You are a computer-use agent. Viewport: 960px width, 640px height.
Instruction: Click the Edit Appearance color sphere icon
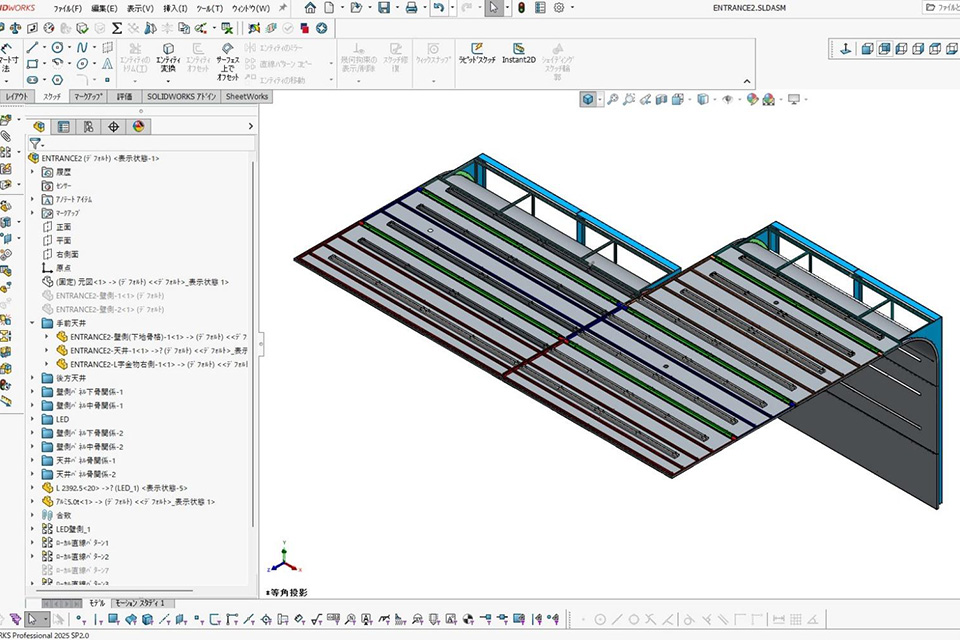click(x=753, y=99)
